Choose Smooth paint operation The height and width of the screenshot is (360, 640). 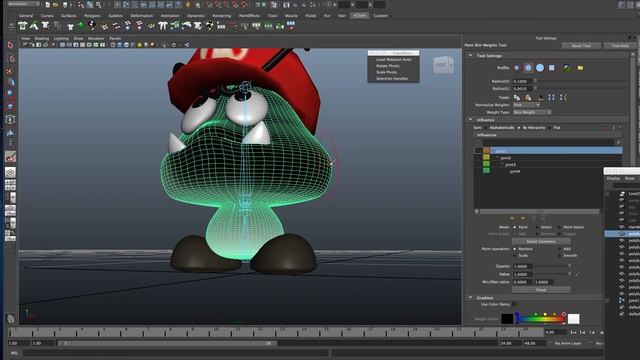pos(559,256)
